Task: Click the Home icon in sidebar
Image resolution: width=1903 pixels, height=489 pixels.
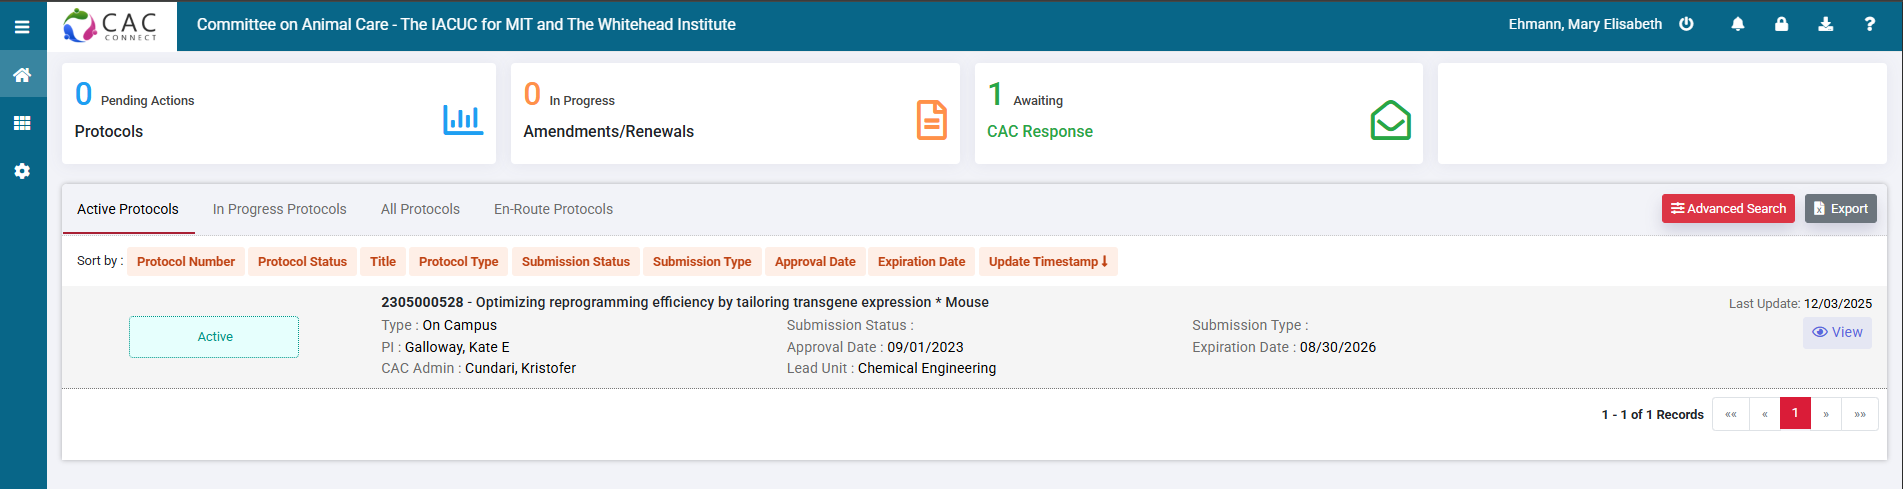Action: (x=22, y=75)
